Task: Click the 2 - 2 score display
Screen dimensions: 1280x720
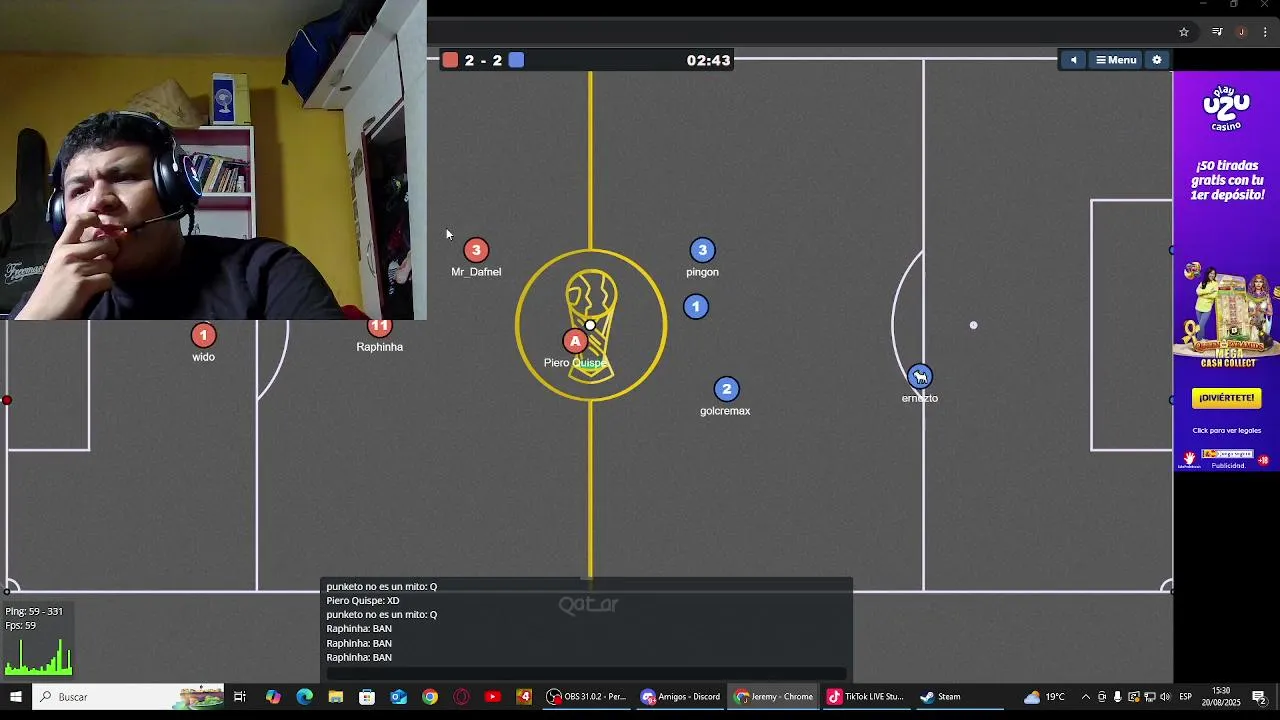Action: (483, 60)
